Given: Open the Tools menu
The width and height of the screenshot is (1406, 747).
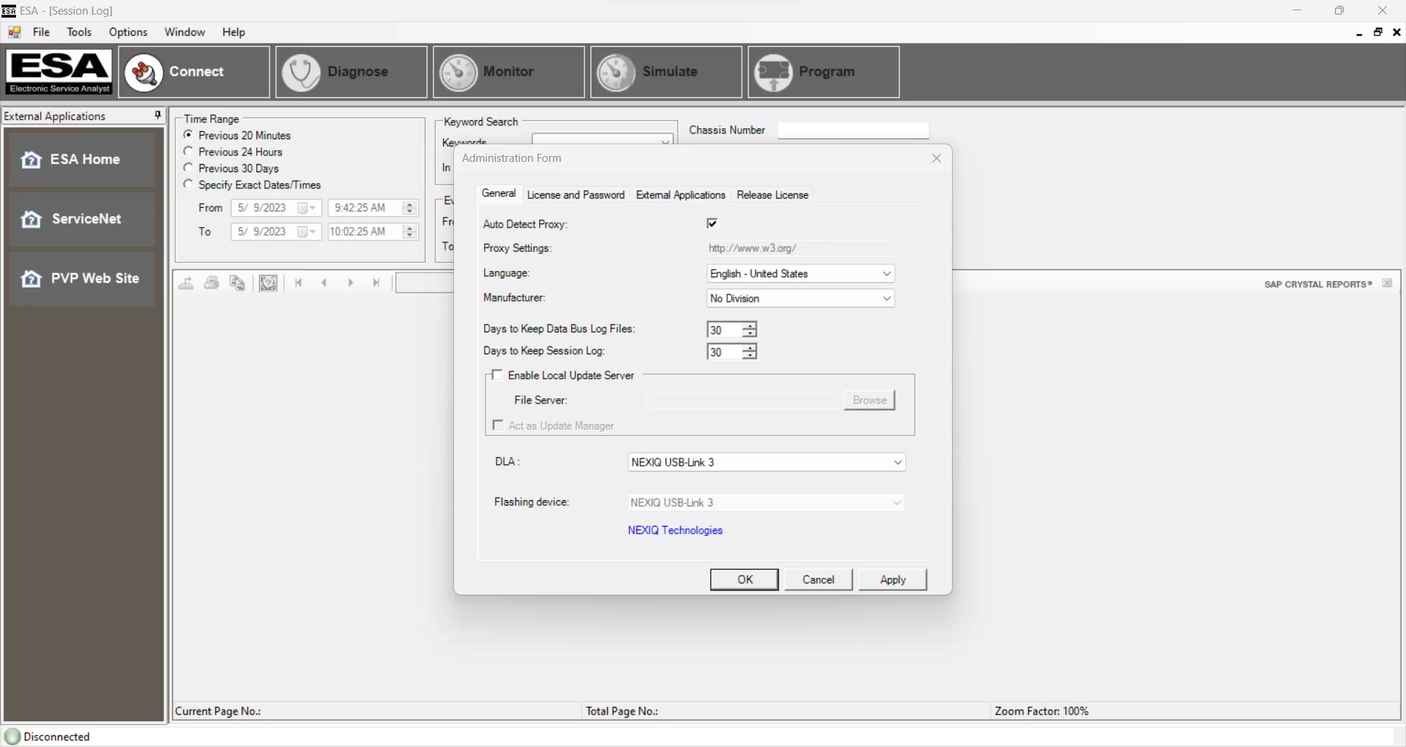Looking at the screenshot, I should pos(78,31).
